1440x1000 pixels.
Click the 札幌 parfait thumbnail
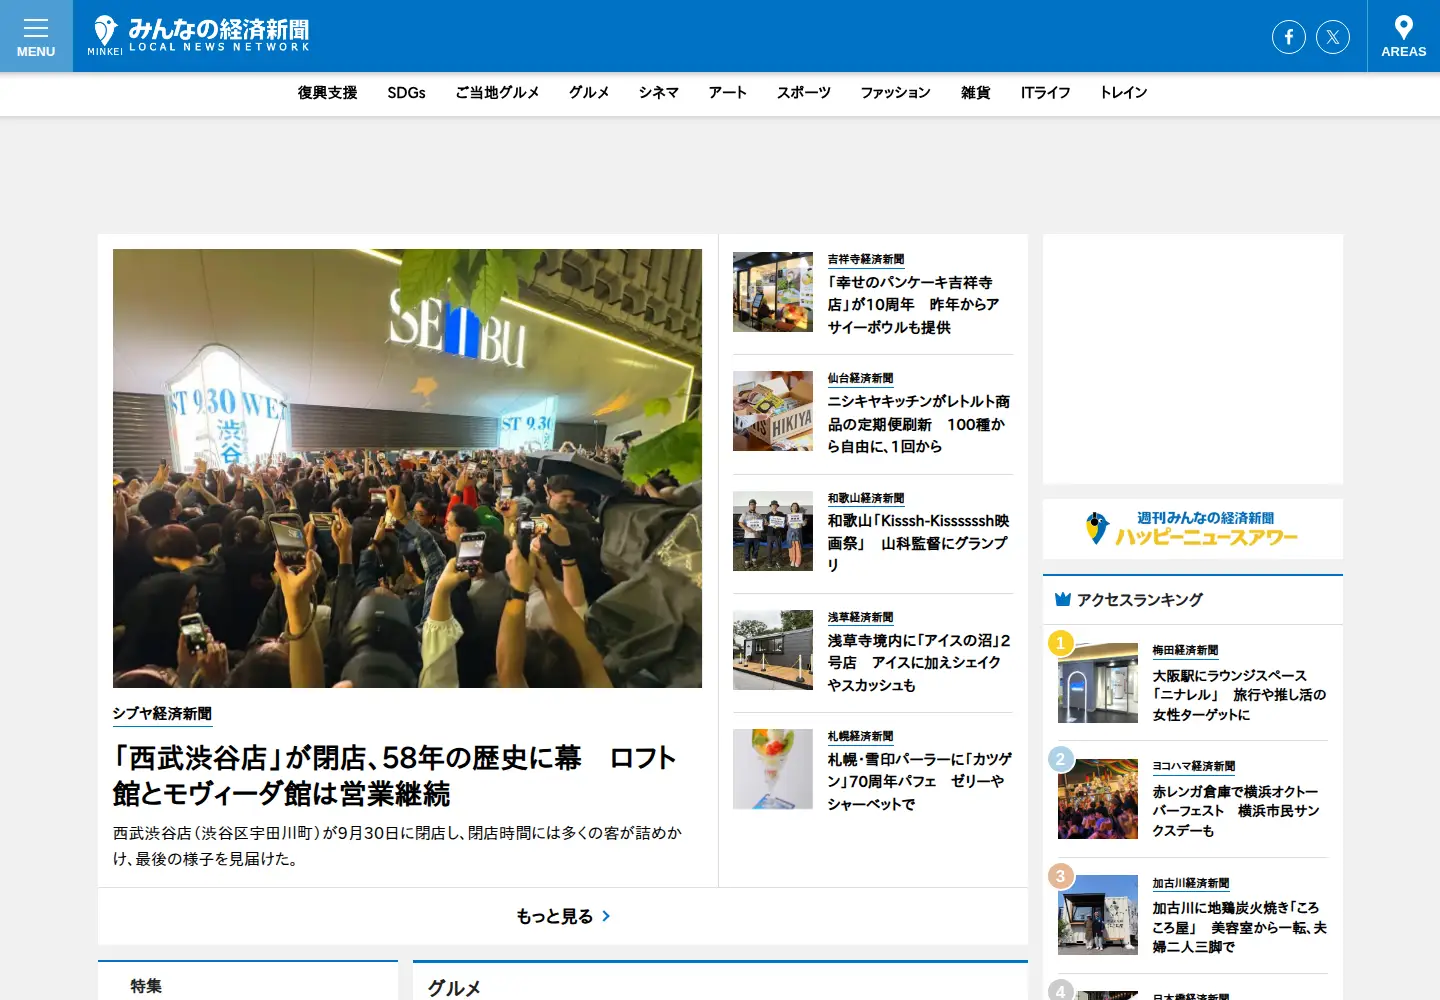tap(773, 769)
